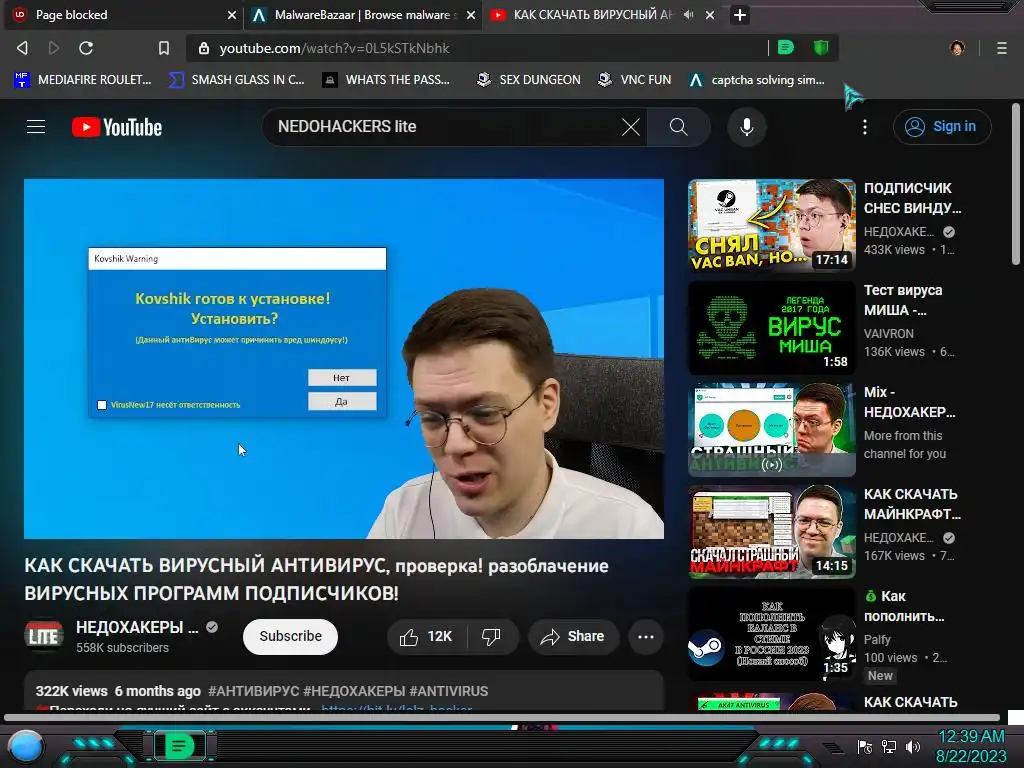1024x768 pixels.
Task: Click the Sign in button
Action: pos(942,127)
